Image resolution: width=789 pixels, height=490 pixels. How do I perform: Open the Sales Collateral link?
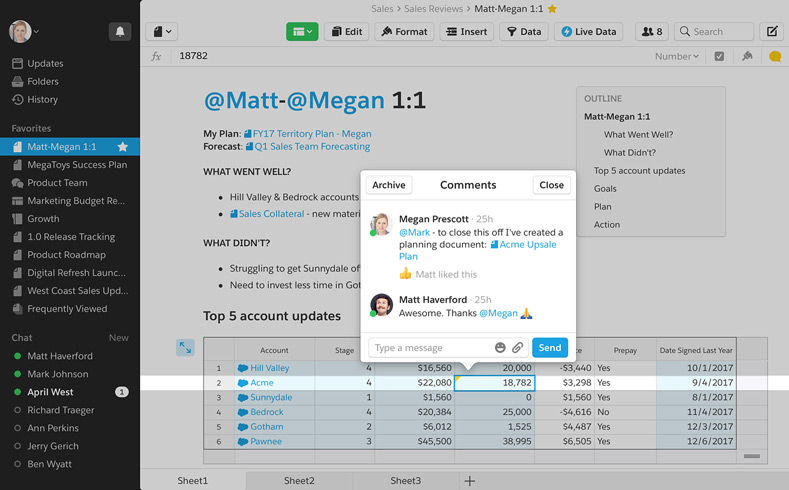click(x=267, y=214)
